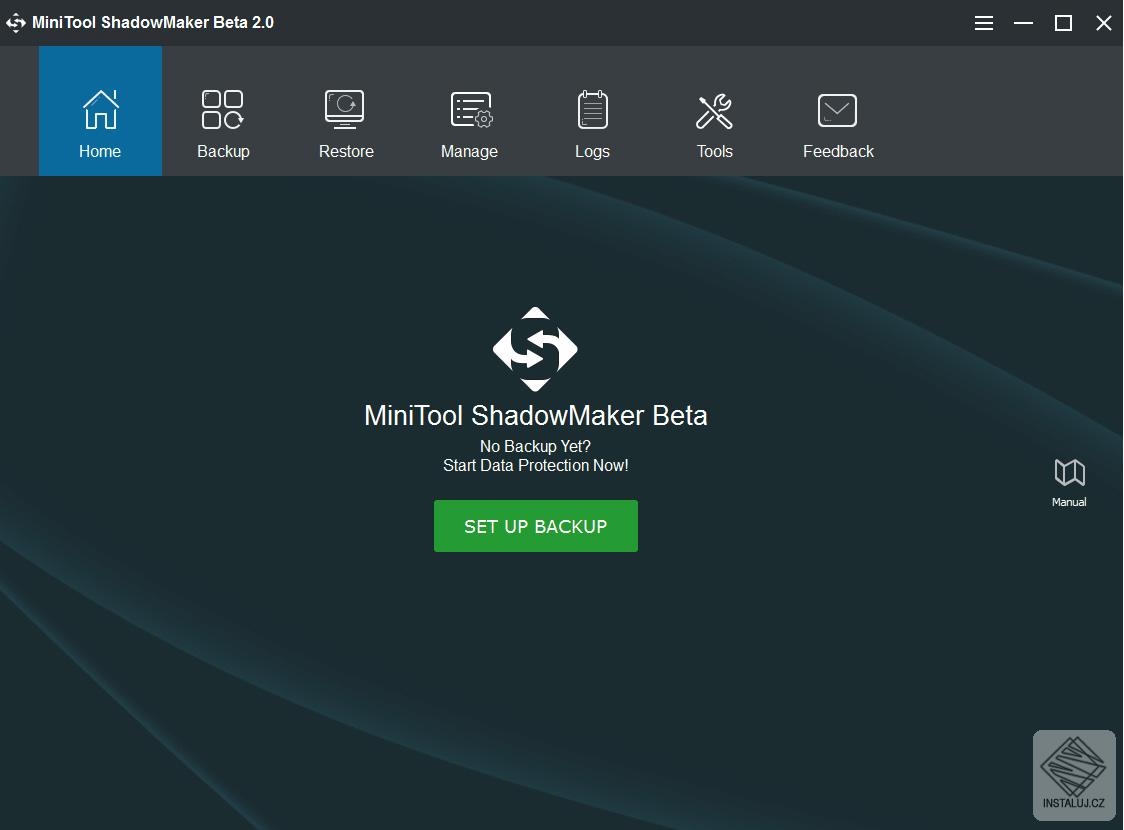The width and height of the screenshot is (1124, 830).
Task: Click the 'MiniTool ShadowMaker Beta 2.0' window title
Action: pyautogui.click(x=153, y=22)
